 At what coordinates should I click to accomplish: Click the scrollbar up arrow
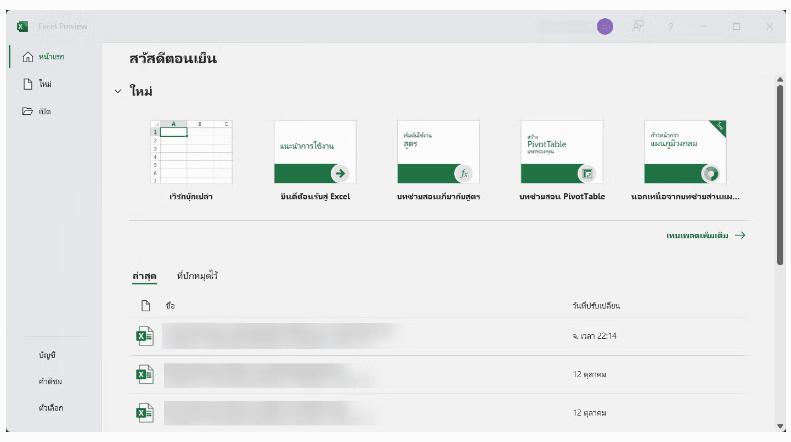780,80
